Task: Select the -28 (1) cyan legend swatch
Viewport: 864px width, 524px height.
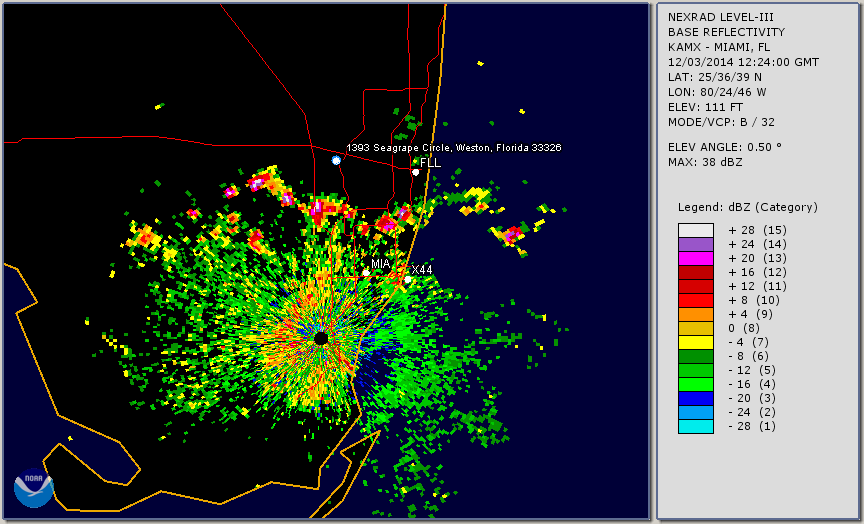Action: [x=695, y=426]
